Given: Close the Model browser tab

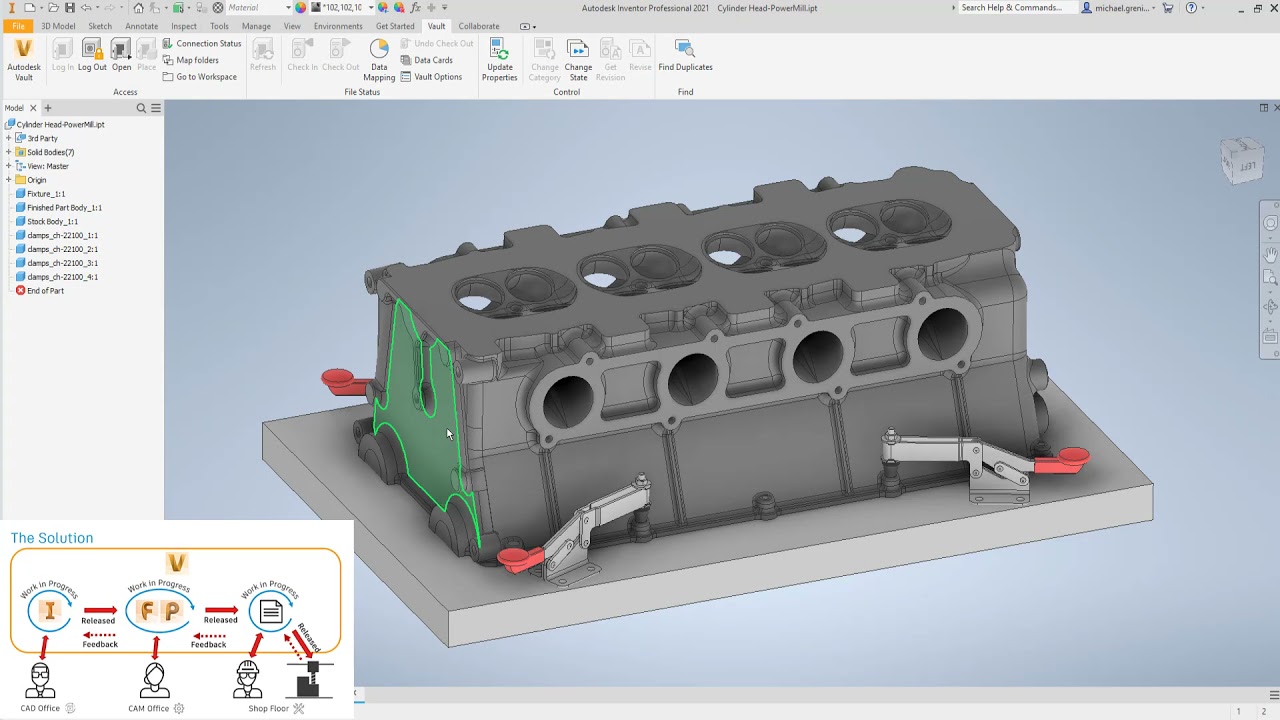Looking at the screenshot, I should (x=33, y=108).
